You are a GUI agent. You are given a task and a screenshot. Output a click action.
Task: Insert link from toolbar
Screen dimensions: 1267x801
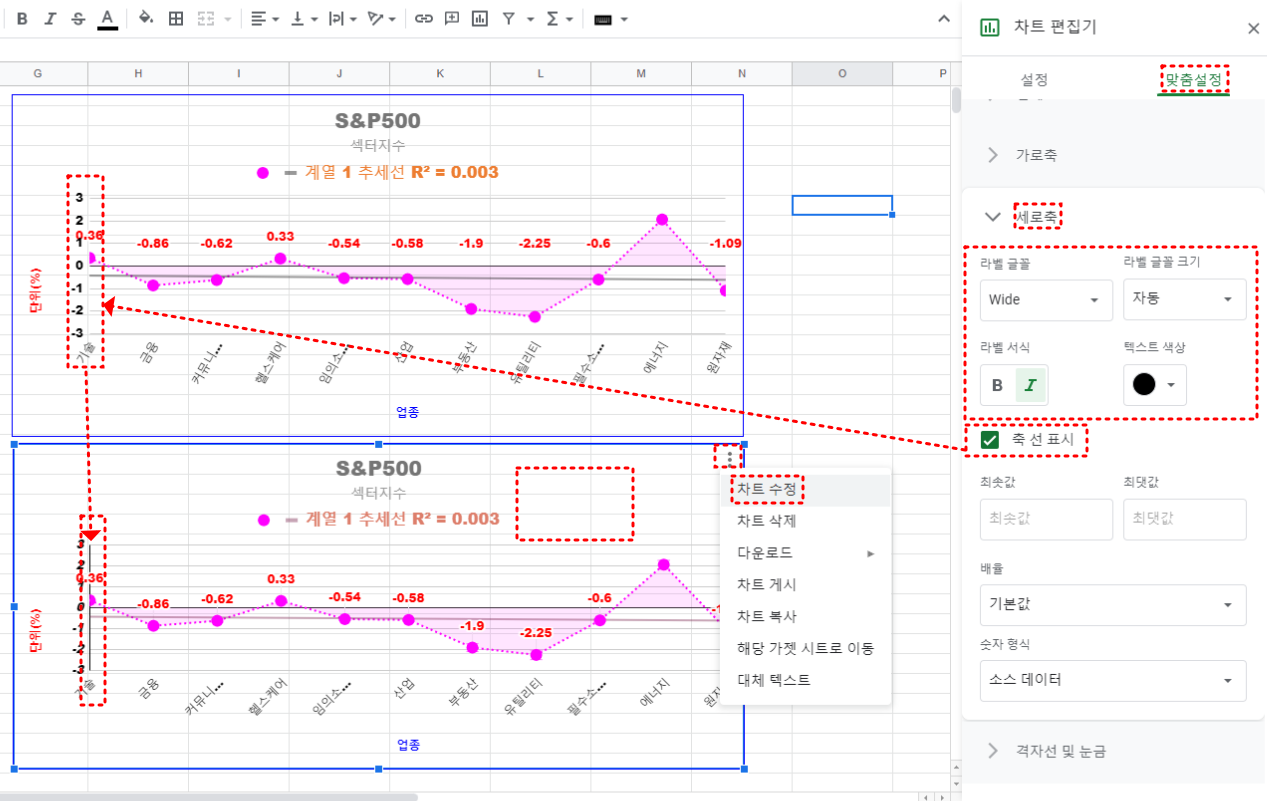tap(424, 18)
